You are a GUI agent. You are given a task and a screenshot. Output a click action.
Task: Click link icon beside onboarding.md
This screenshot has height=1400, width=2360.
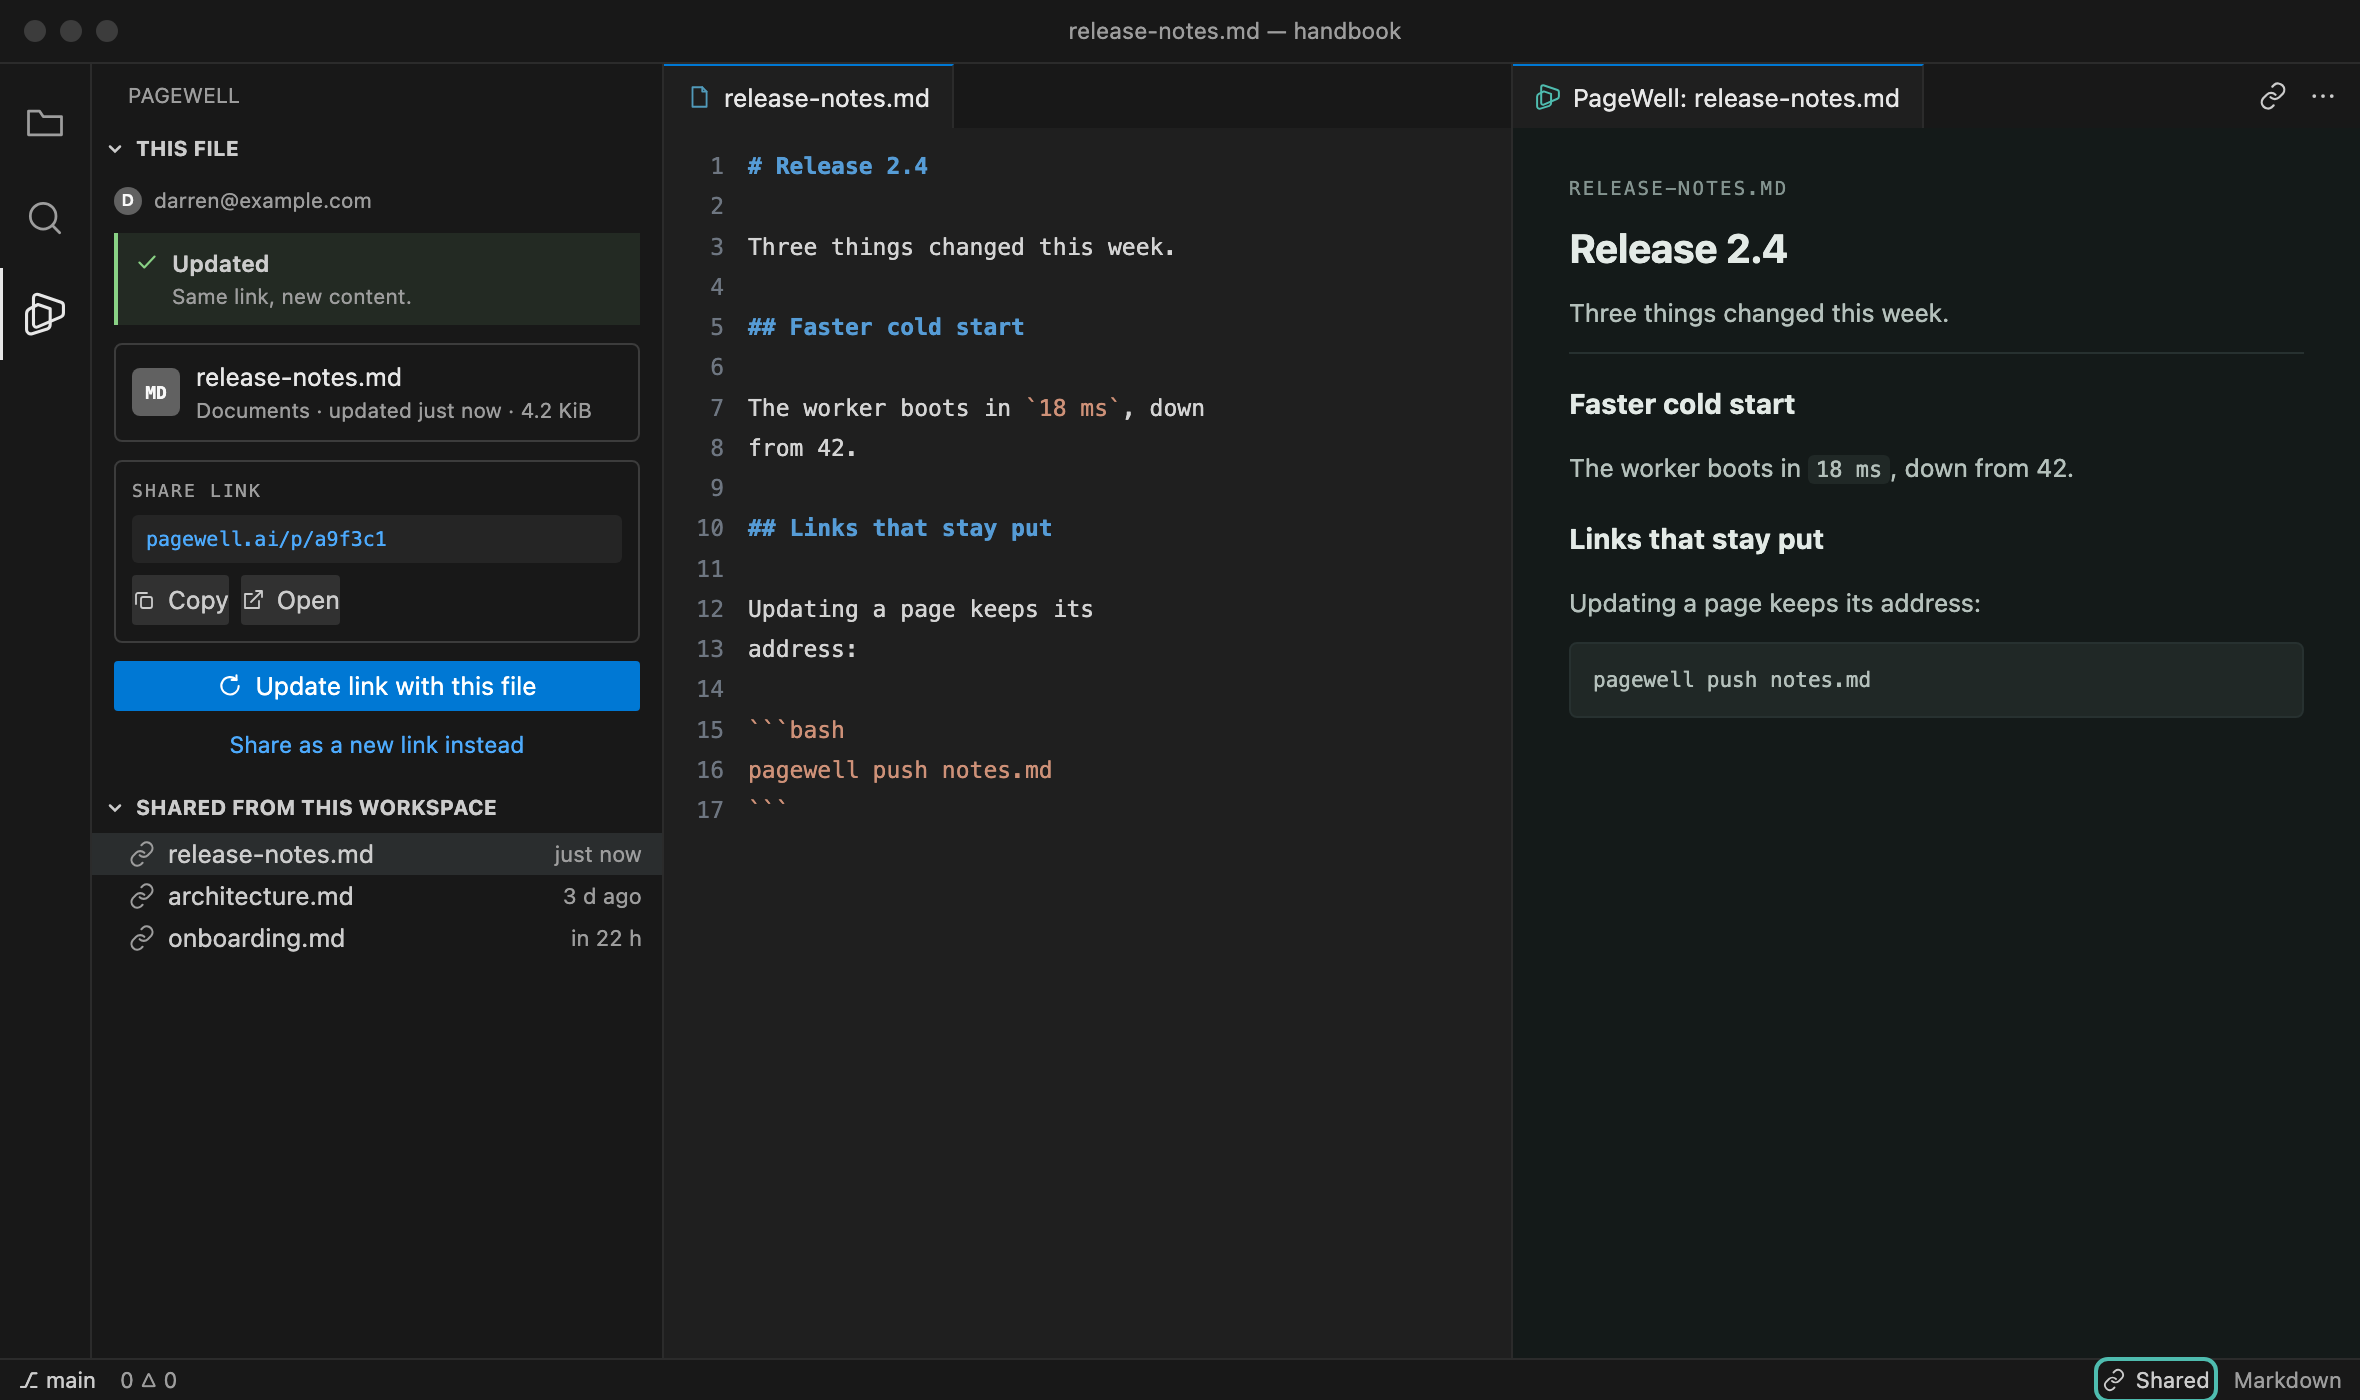tap(142, 938)
